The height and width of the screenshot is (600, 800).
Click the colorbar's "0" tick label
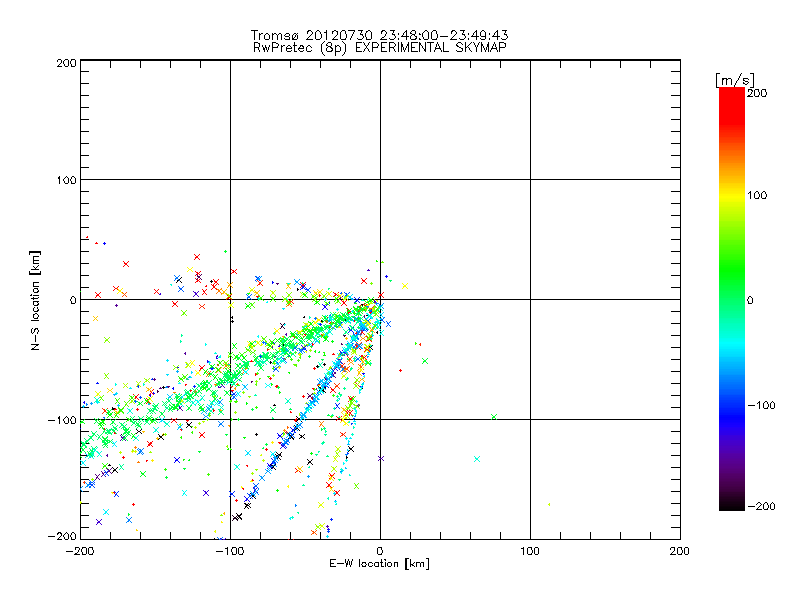coord(751,300)
